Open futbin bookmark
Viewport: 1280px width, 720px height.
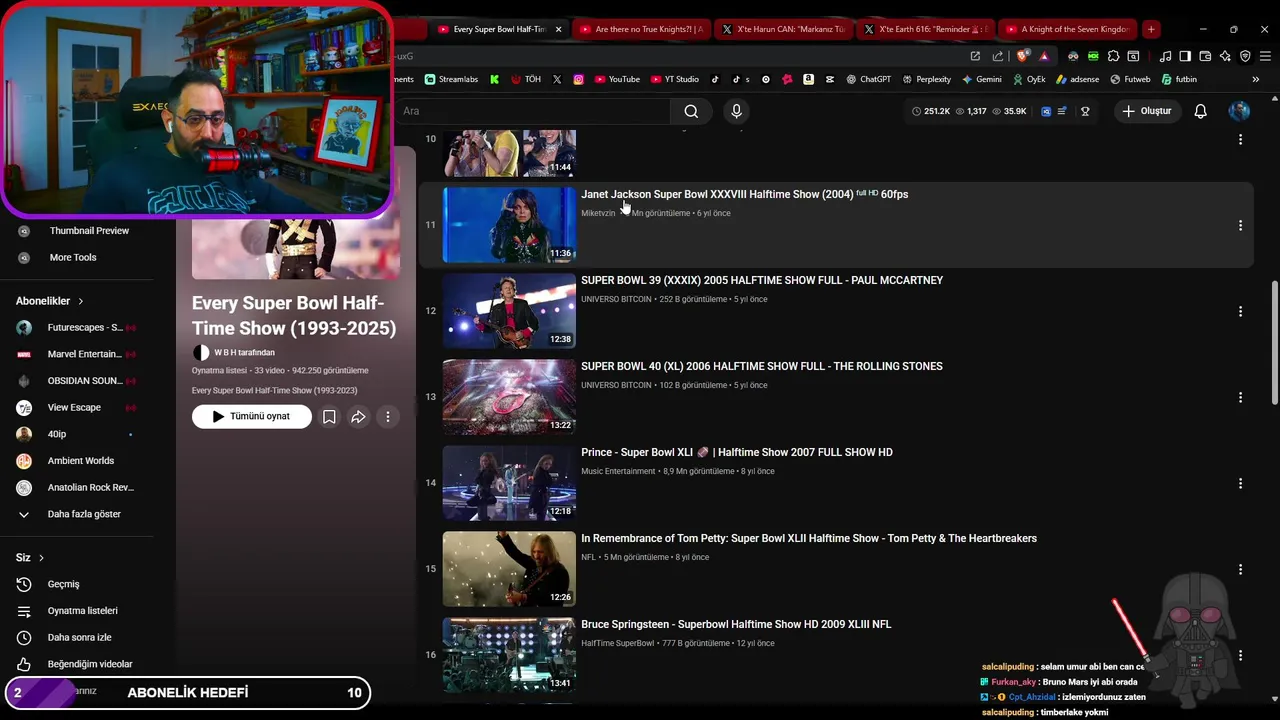point(1179,79)
